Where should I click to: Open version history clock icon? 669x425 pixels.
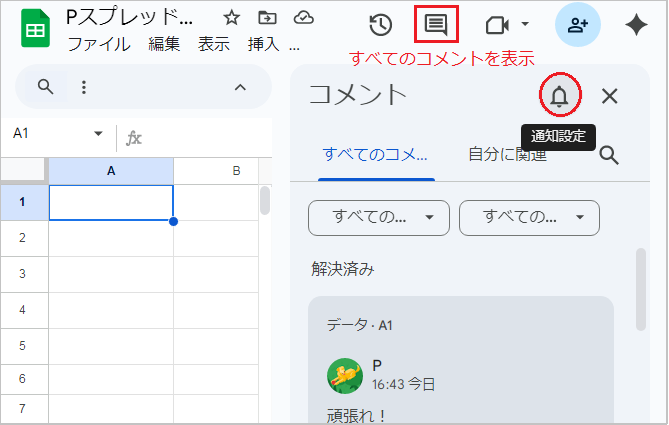pos(380,25)
